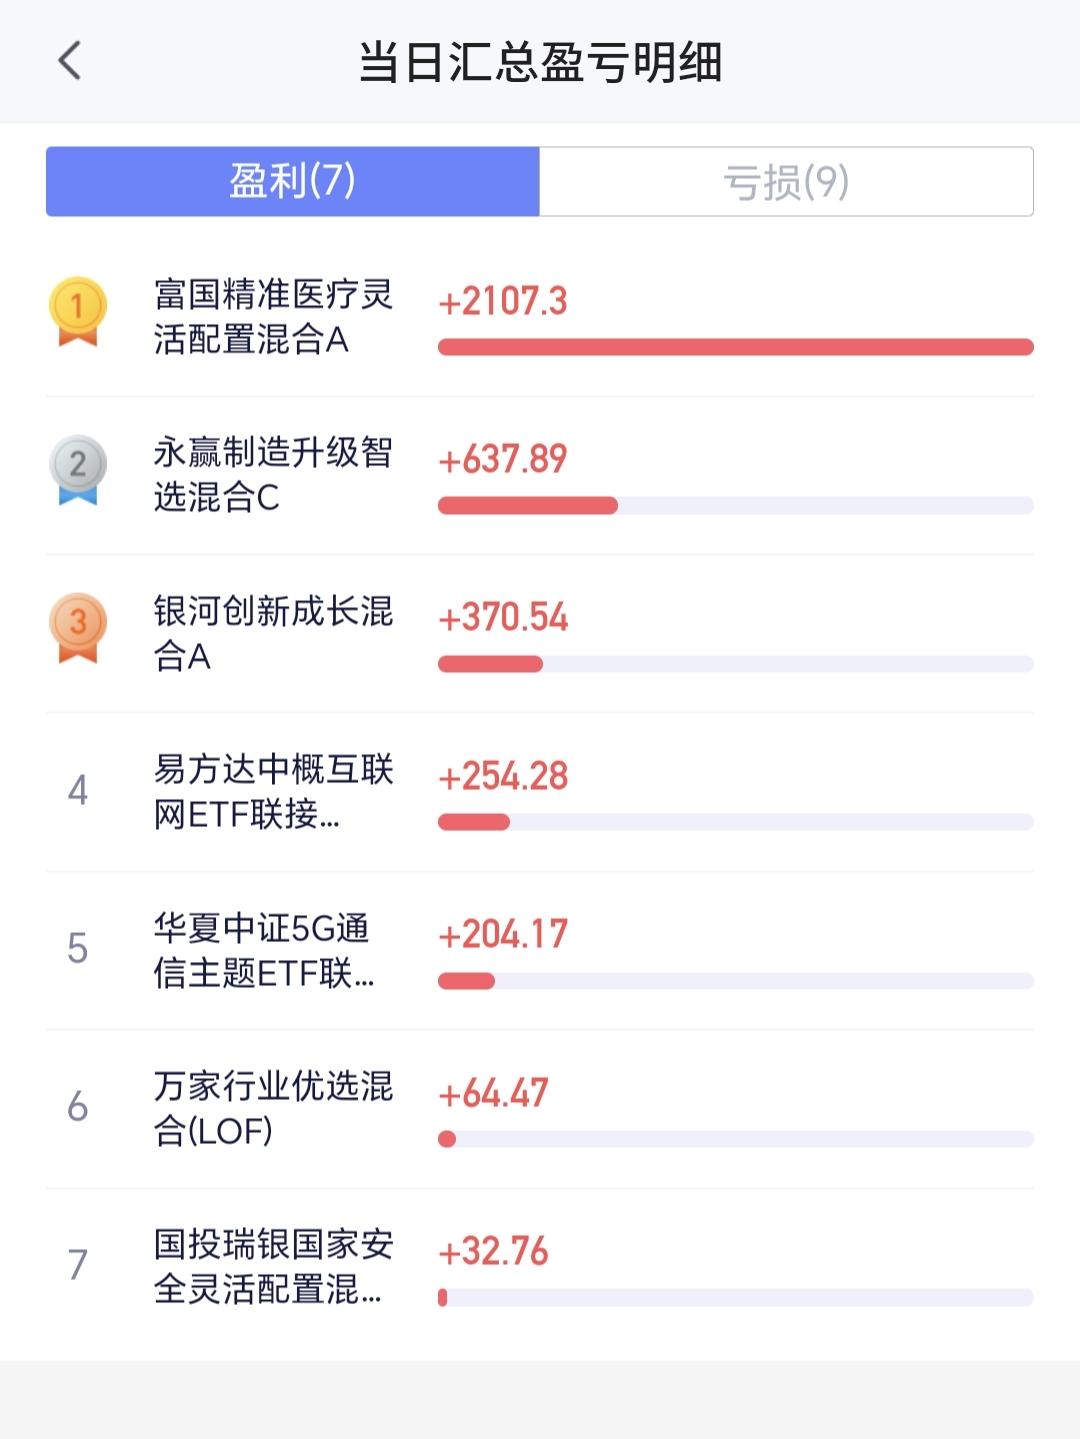The width and height of the screenshot is (1080, 1439).
Task: Click the 当日汇总盈亏明细 page title
Action: (540, 62)
